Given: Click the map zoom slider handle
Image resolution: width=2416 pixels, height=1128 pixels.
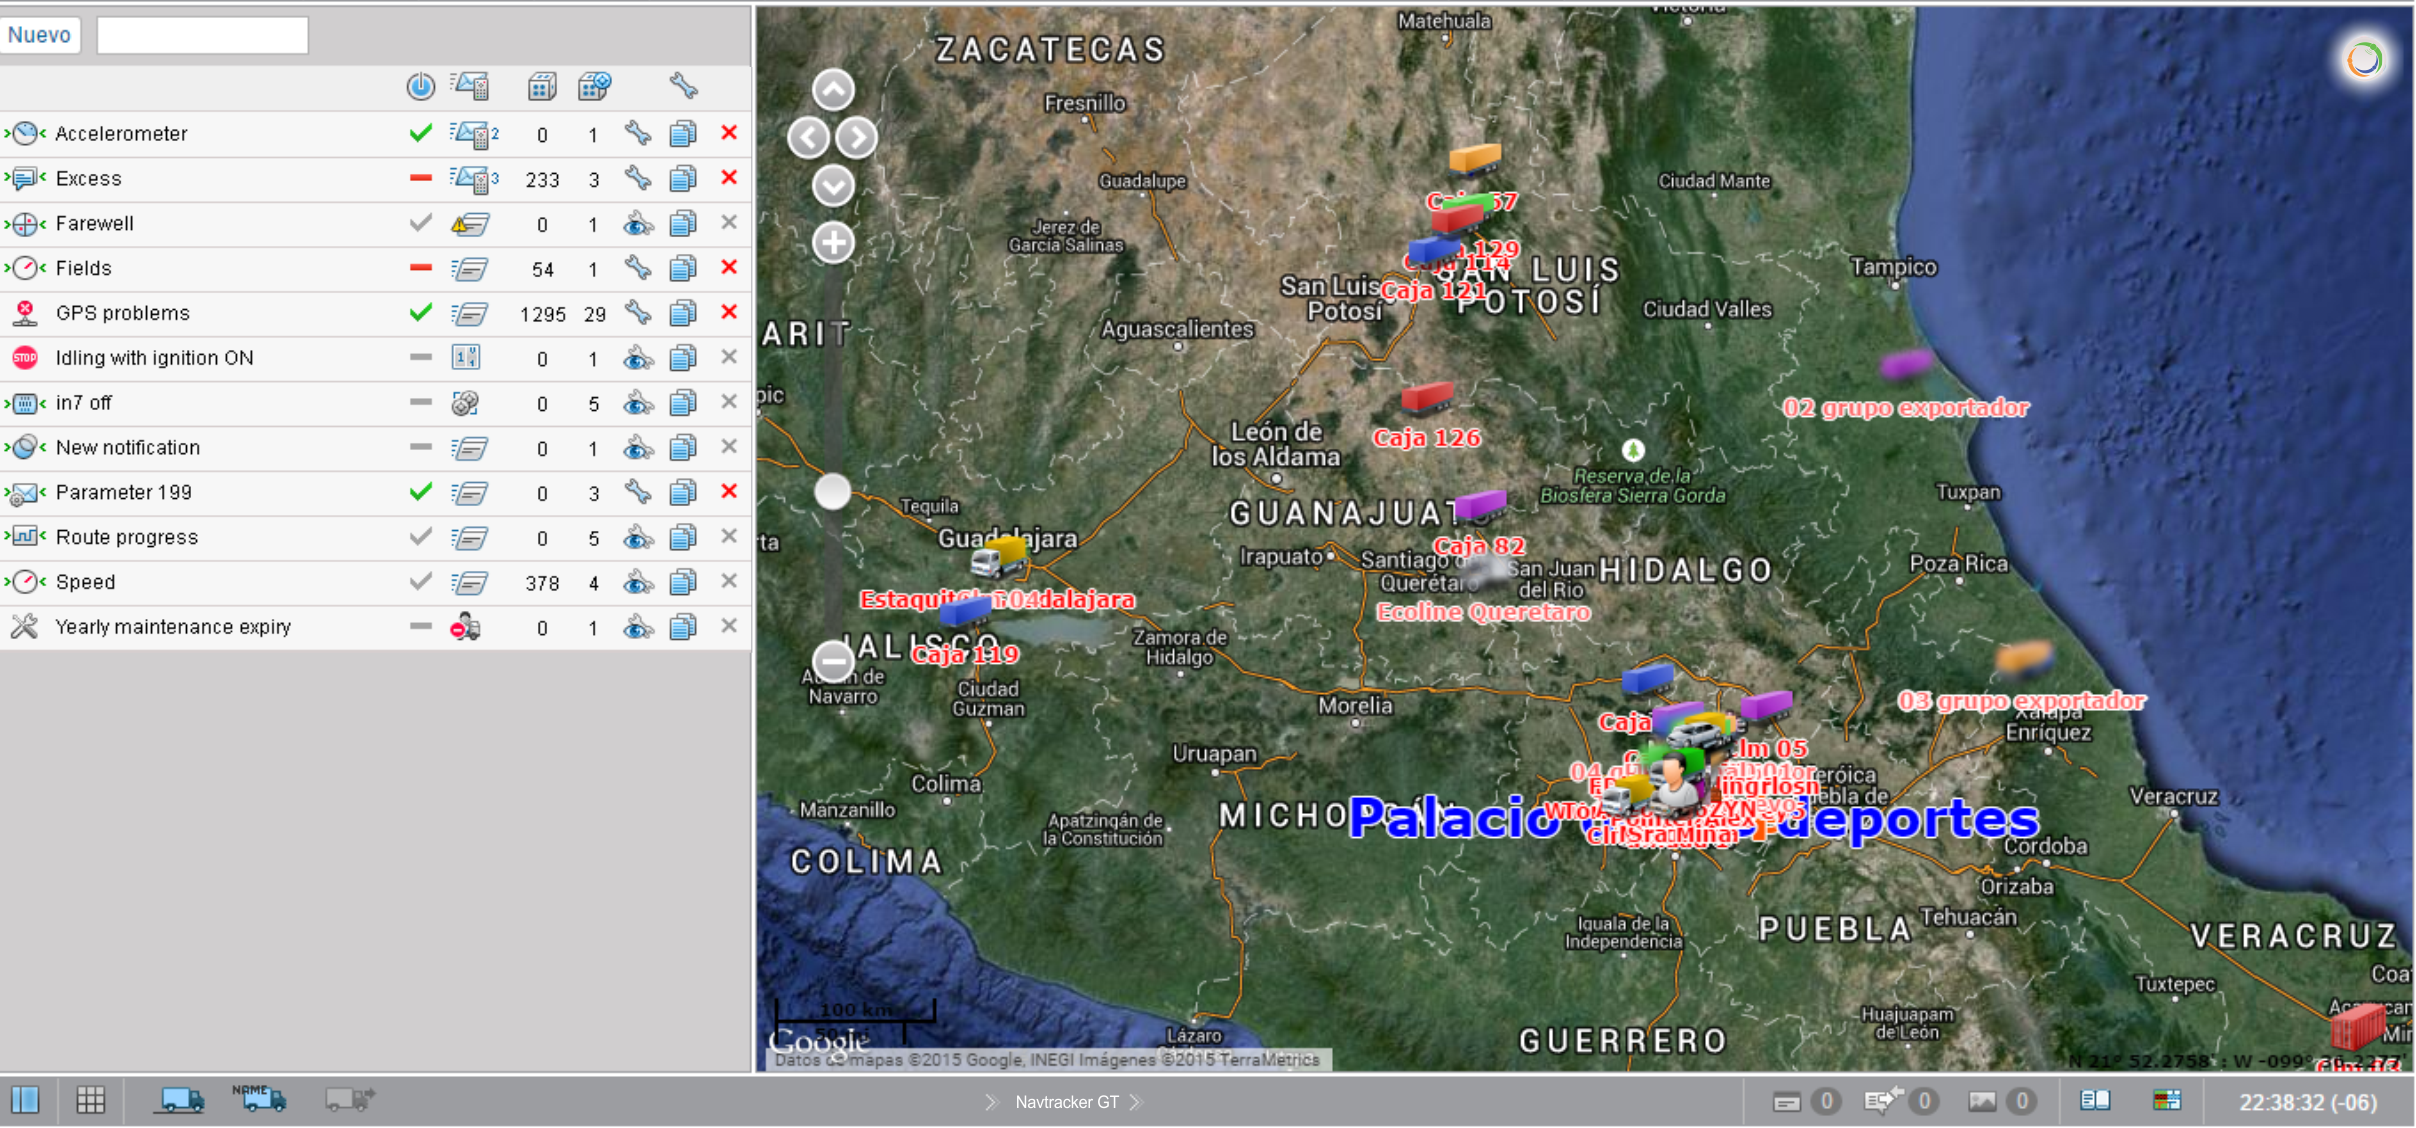Looking at the screenshot, I should [x=832, y=492].
